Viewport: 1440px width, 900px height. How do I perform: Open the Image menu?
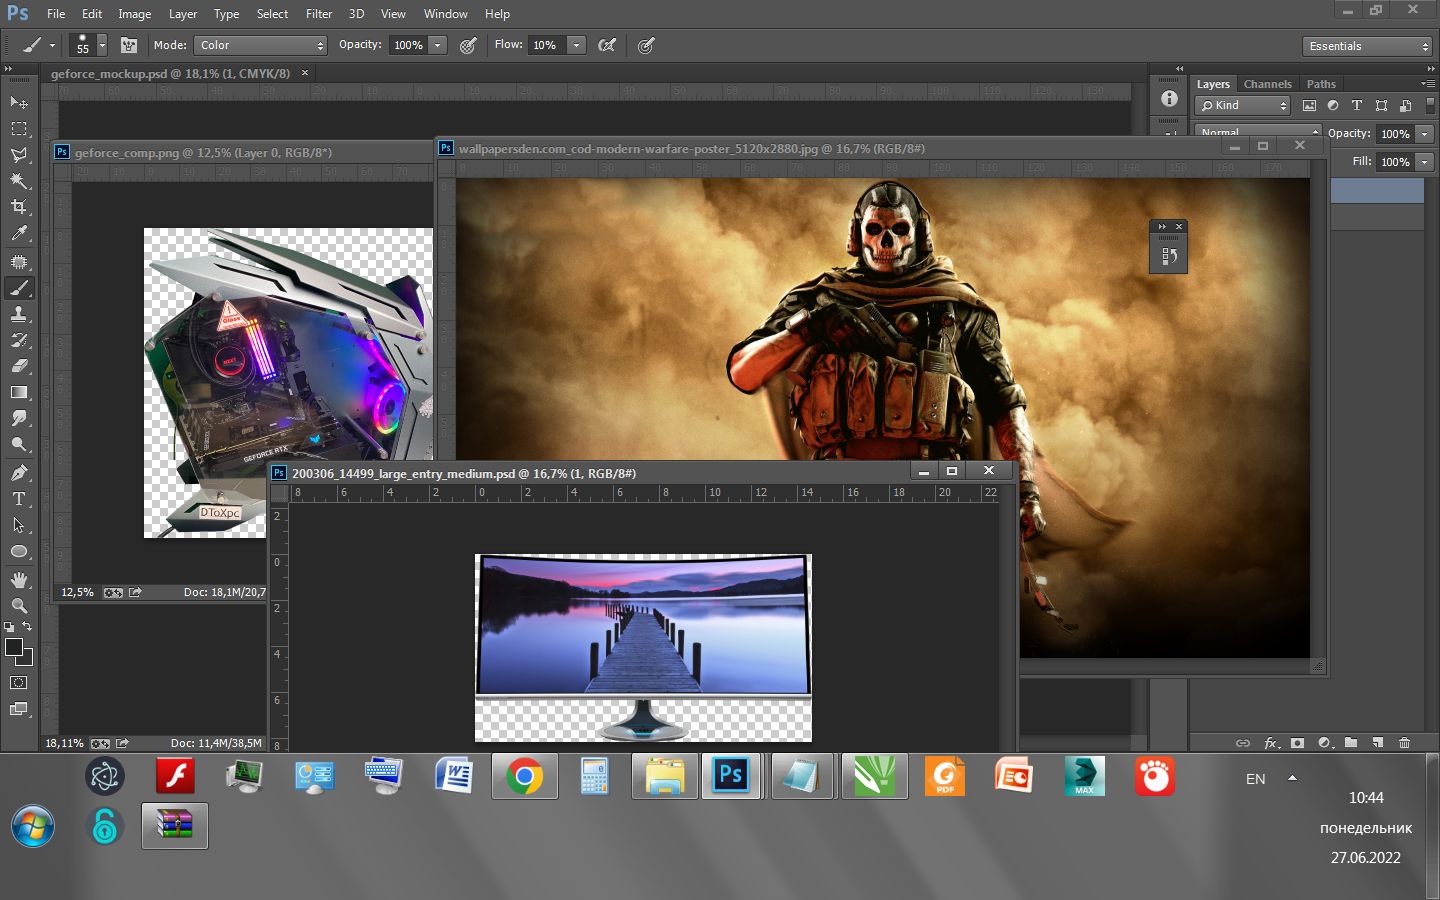click(x=135, y=14)
